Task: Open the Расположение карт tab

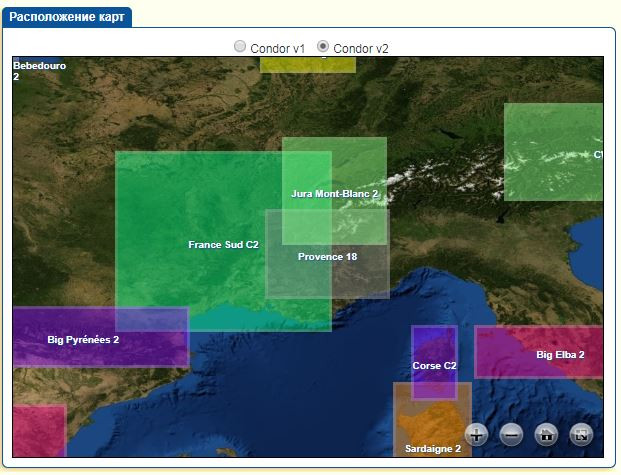Action: [x=67, y=17]
